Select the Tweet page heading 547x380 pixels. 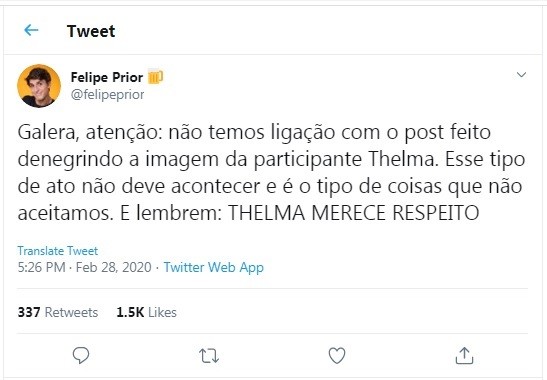(91, 31)
